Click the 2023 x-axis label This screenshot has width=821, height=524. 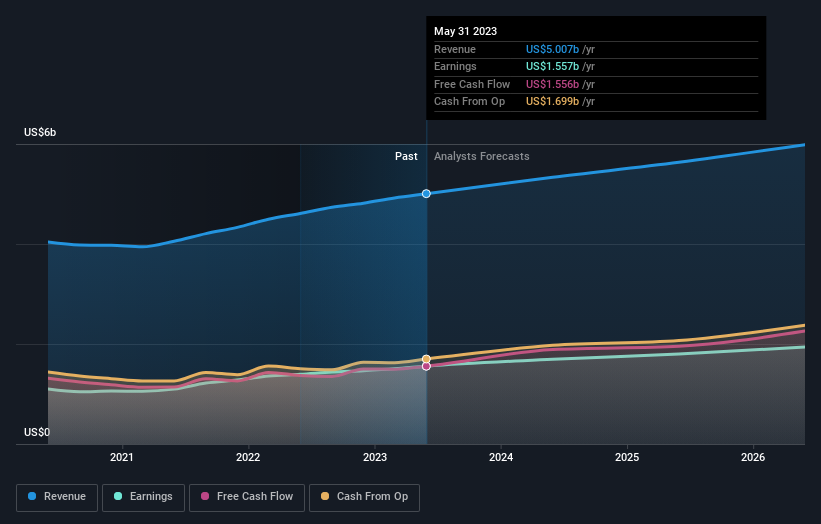click(375, 458)
